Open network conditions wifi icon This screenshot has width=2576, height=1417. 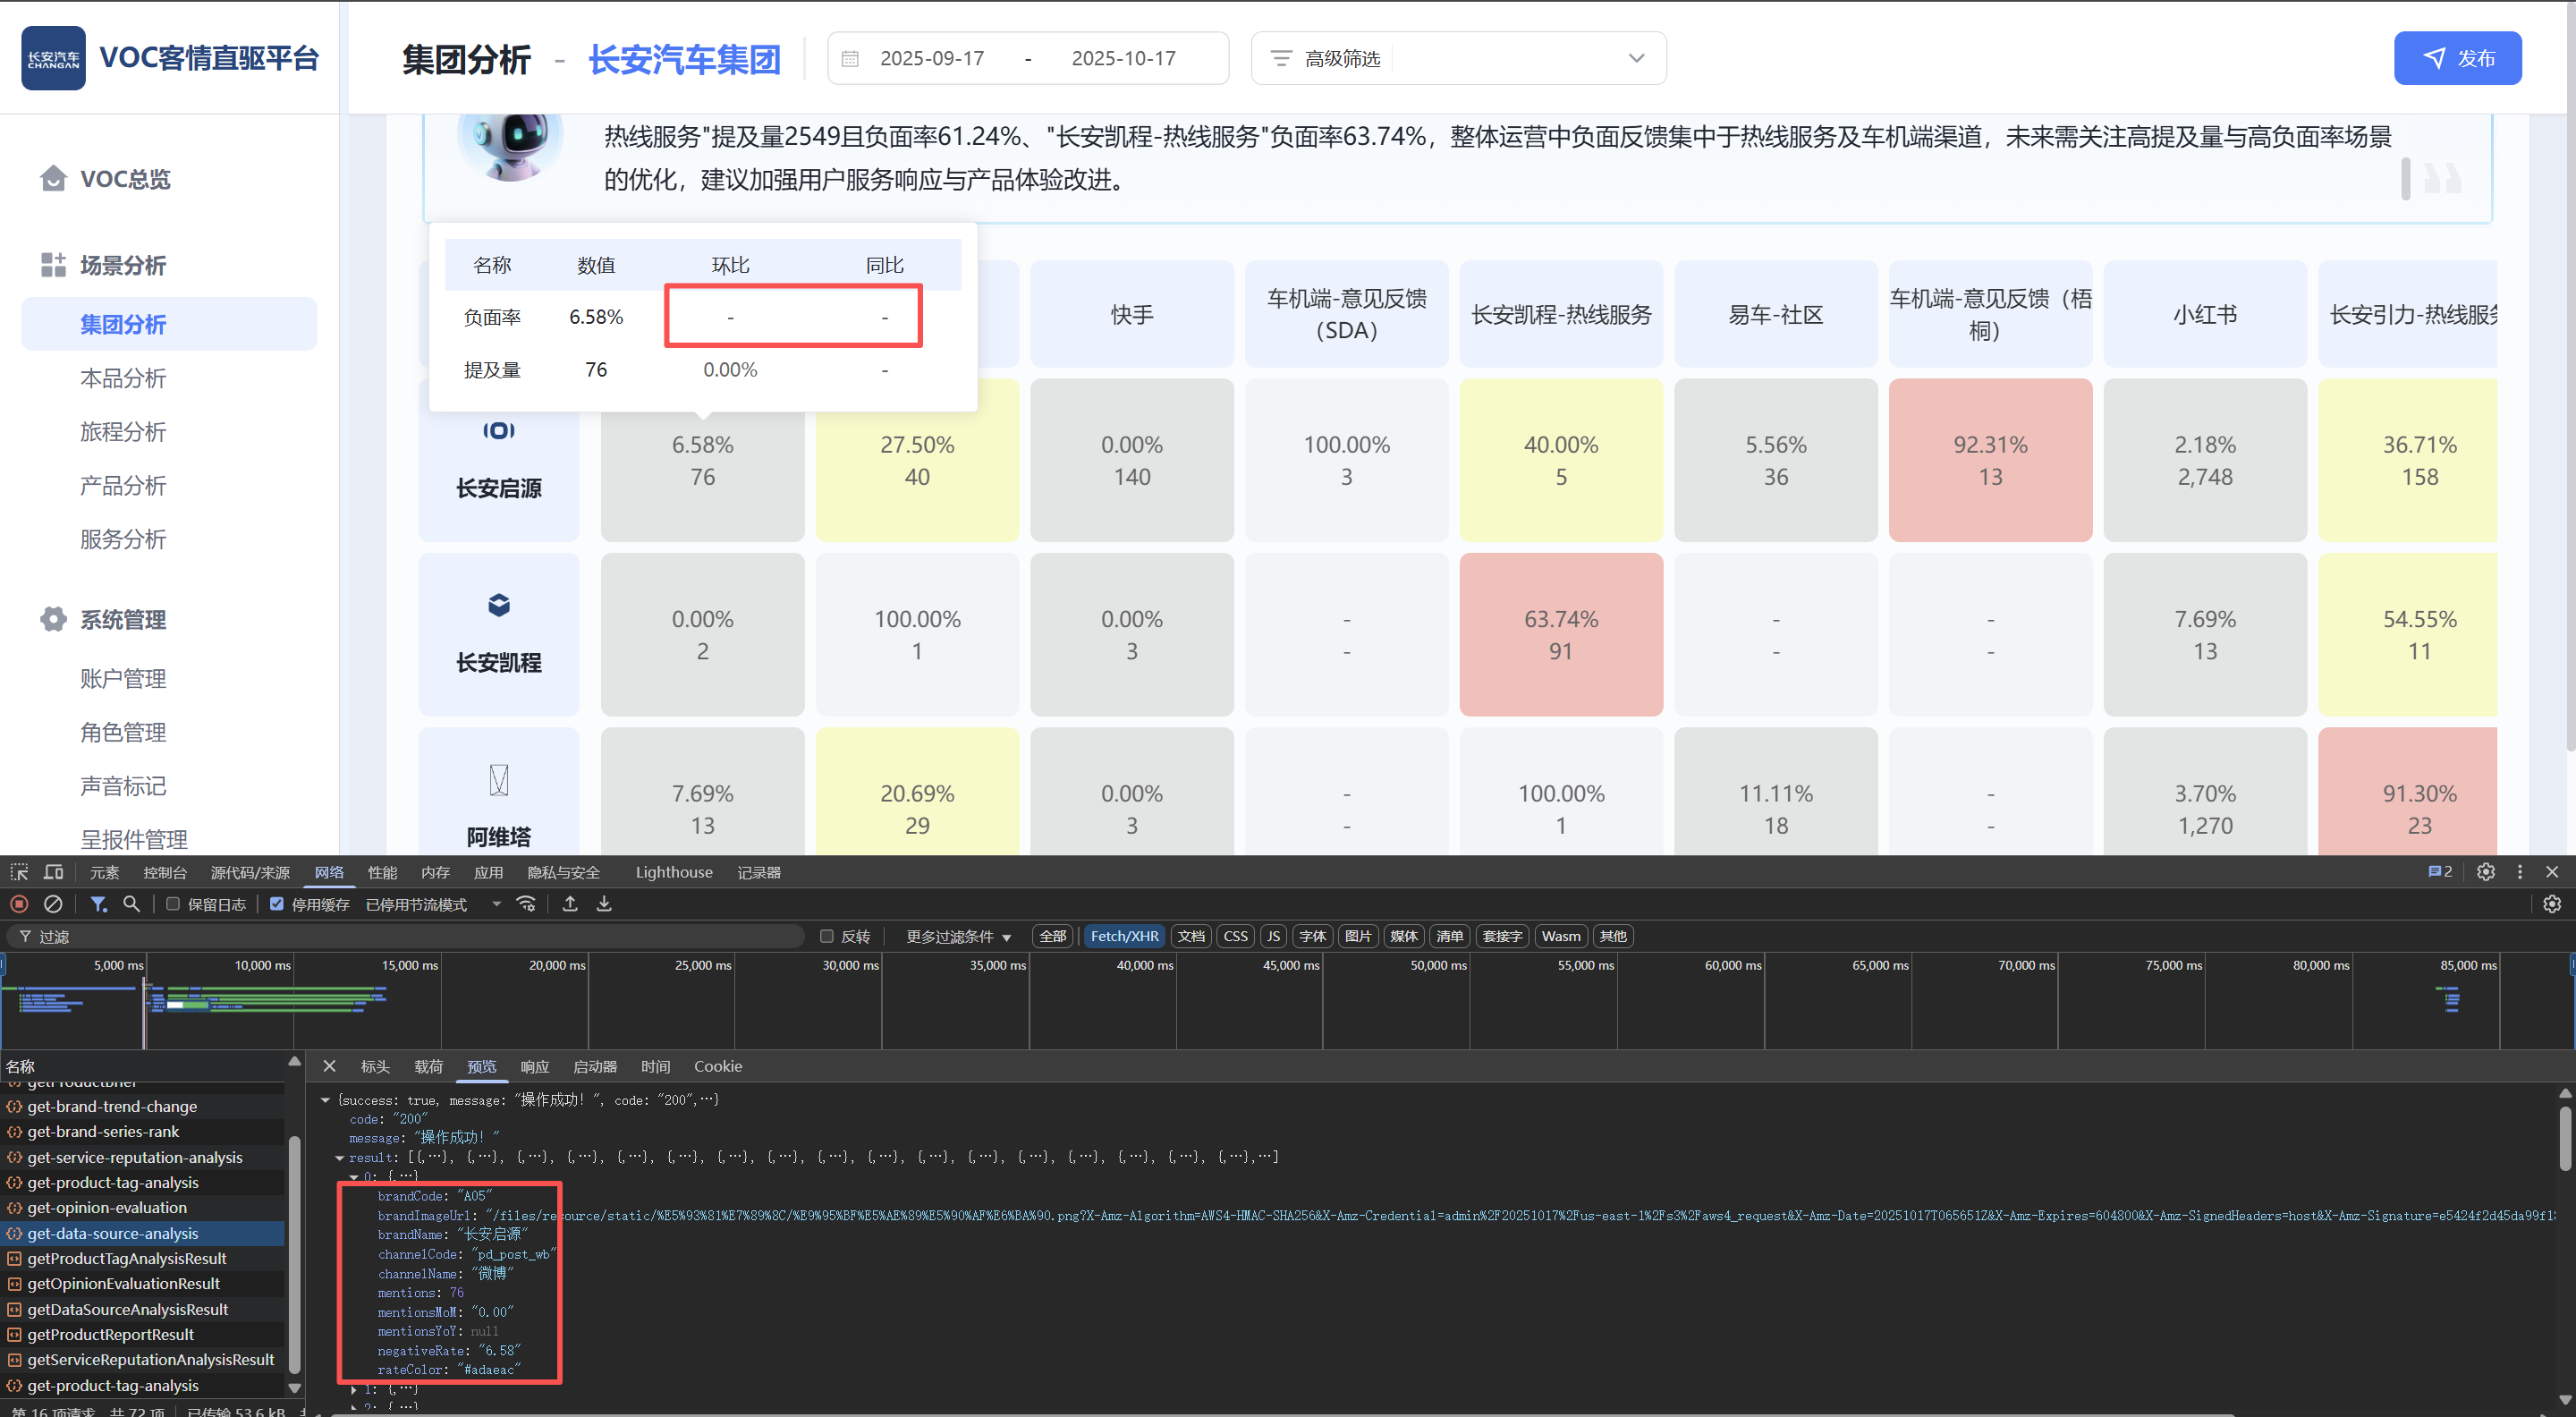coord(526,904)
